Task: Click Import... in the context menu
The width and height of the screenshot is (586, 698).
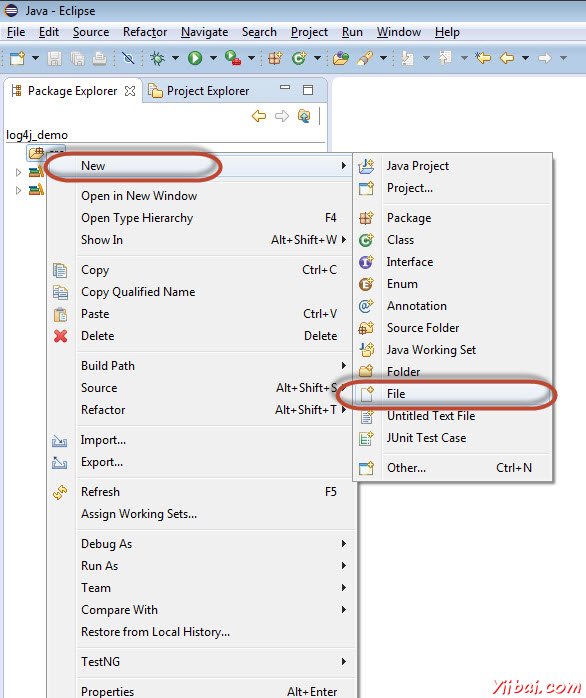Action: (200, 440)
